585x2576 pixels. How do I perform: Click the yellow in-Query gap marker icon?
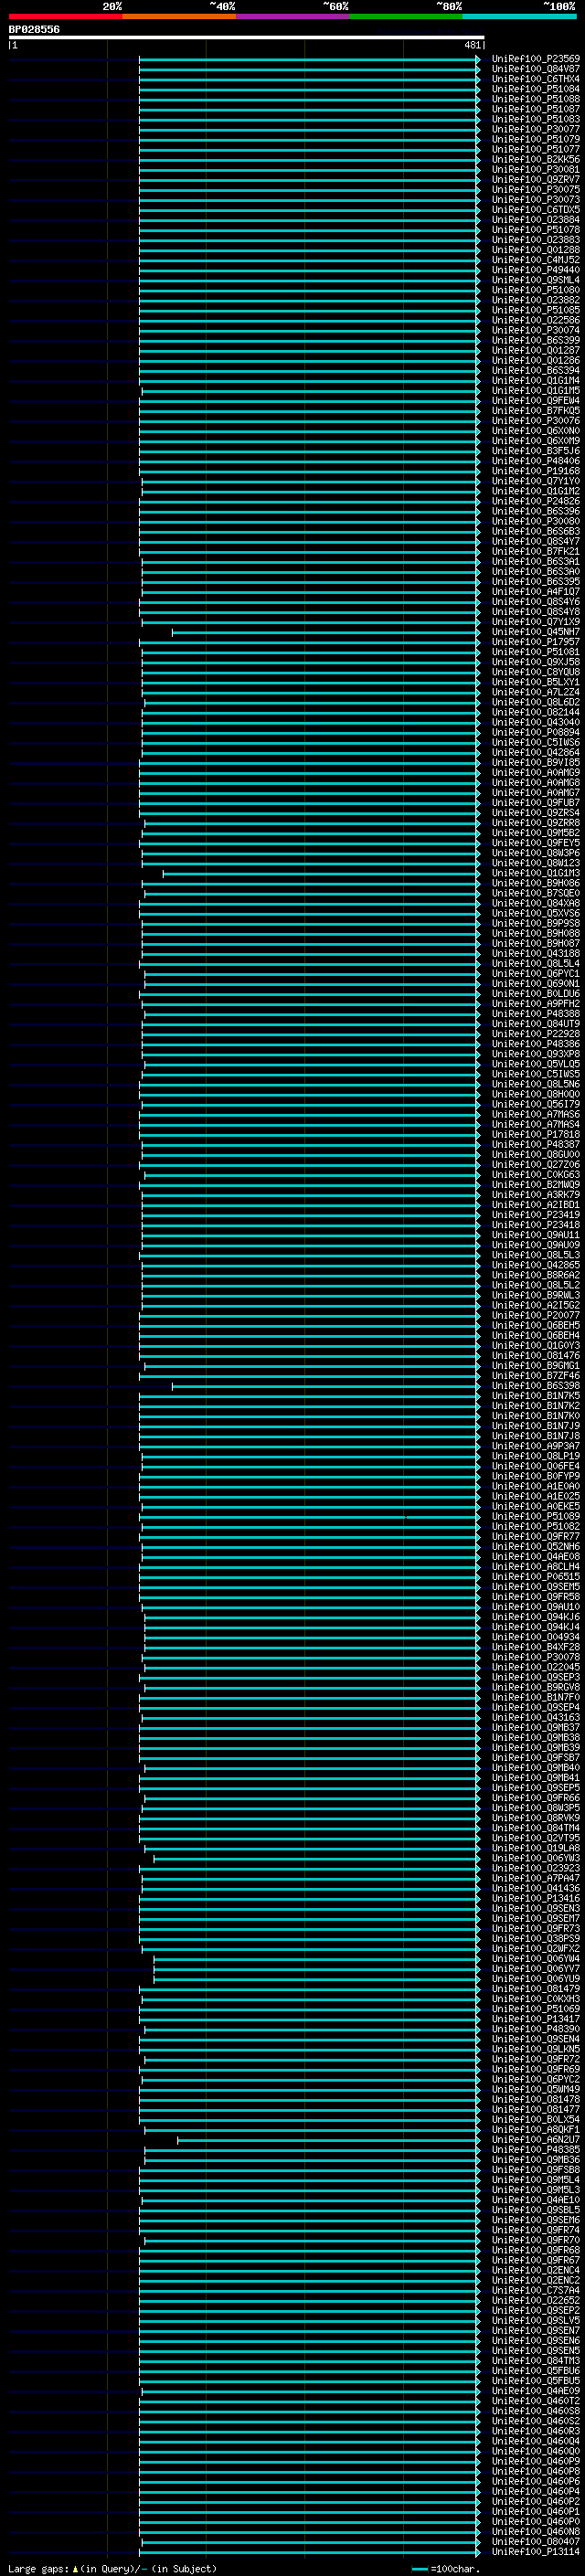click(x=75, y=2569)
